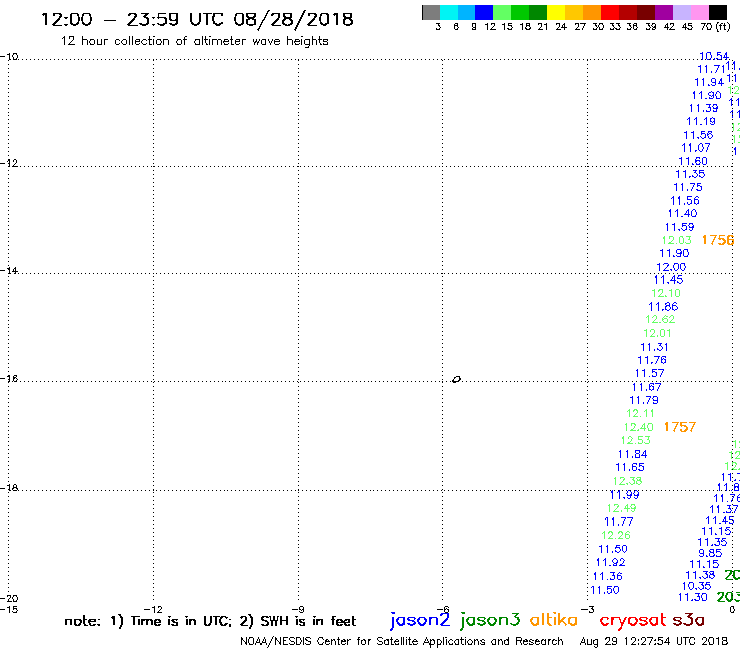Click the green 12.53 wave height value
This screenshot has width=740, height=650.
[x=636, y=440]
